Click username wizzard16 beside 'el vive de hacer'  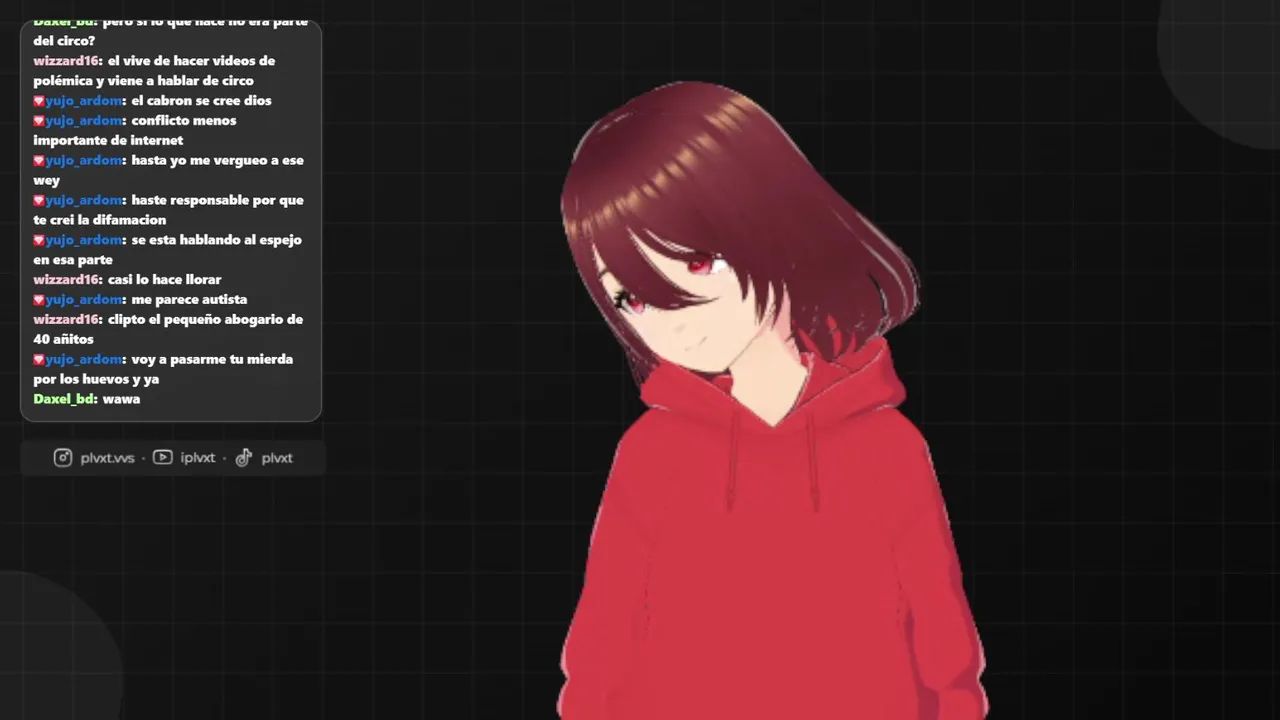67,61
